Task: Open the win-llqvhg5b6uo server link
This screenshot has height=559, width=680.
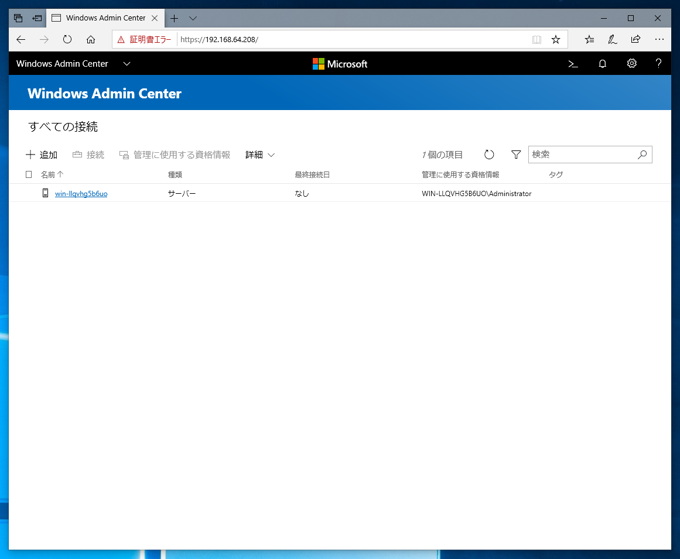Action: pyautogui.click(x=81, y=194)
